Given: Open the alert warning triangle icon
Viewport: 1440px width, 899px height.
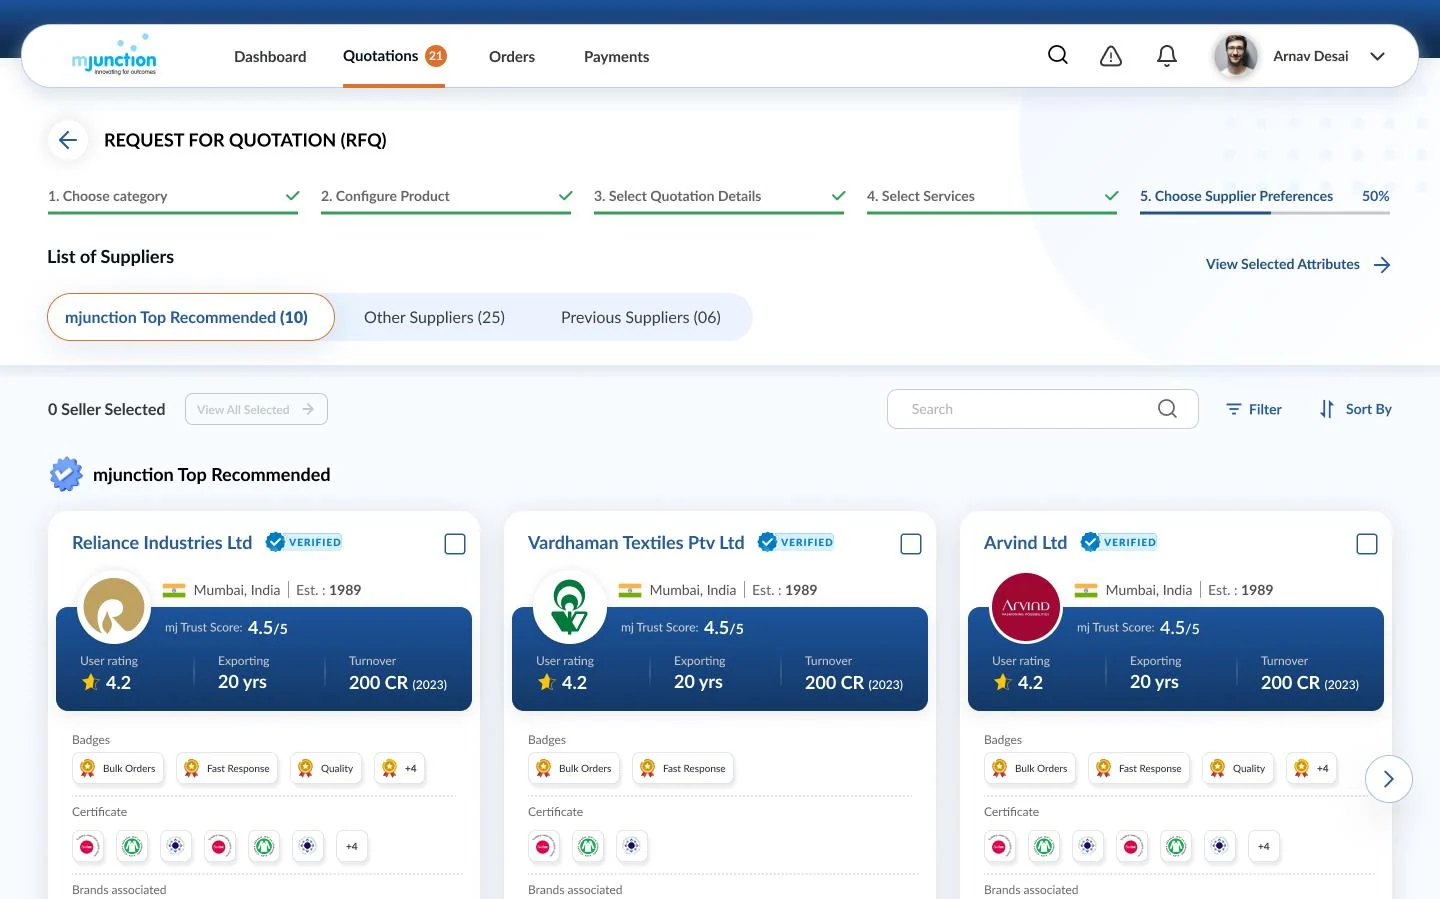Looking at the screenshot, I should click(x=1111, y=56).
